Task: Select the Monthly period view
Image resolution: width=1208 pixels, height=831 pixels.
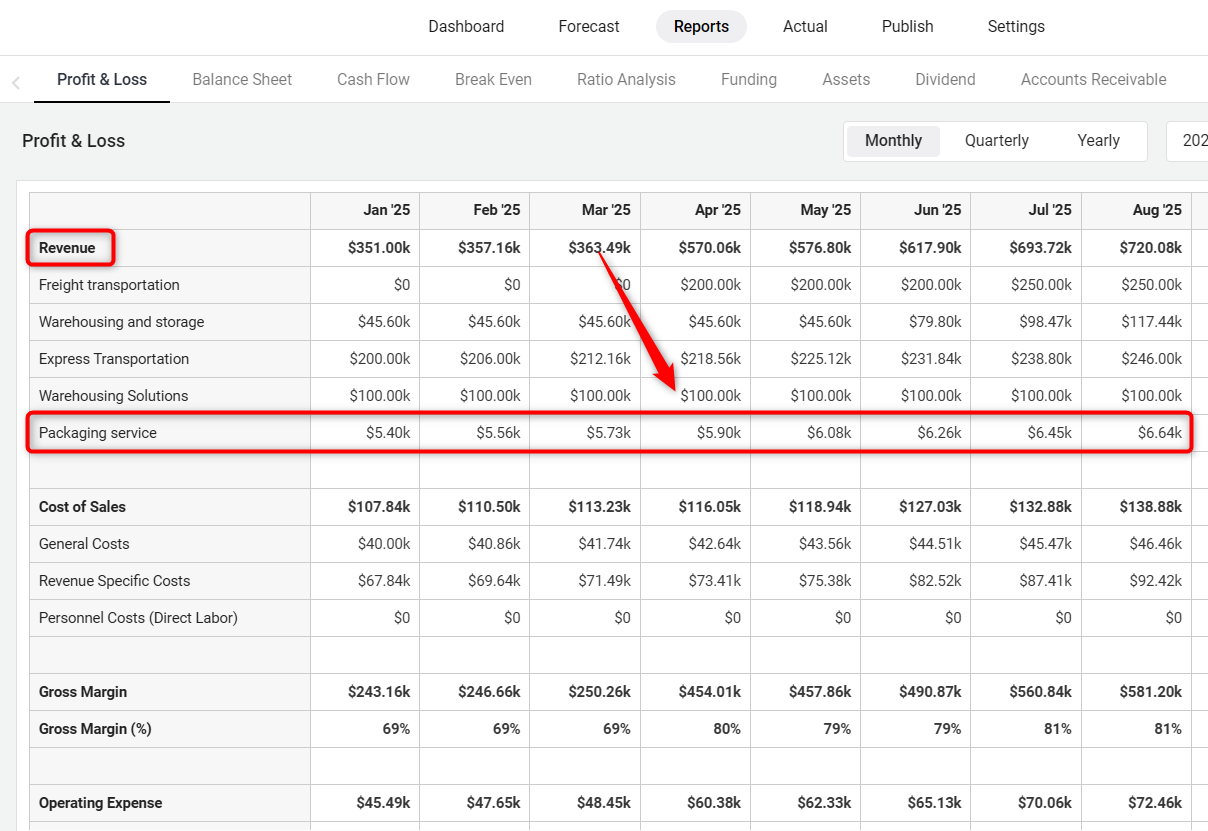Action: point(893,141)
